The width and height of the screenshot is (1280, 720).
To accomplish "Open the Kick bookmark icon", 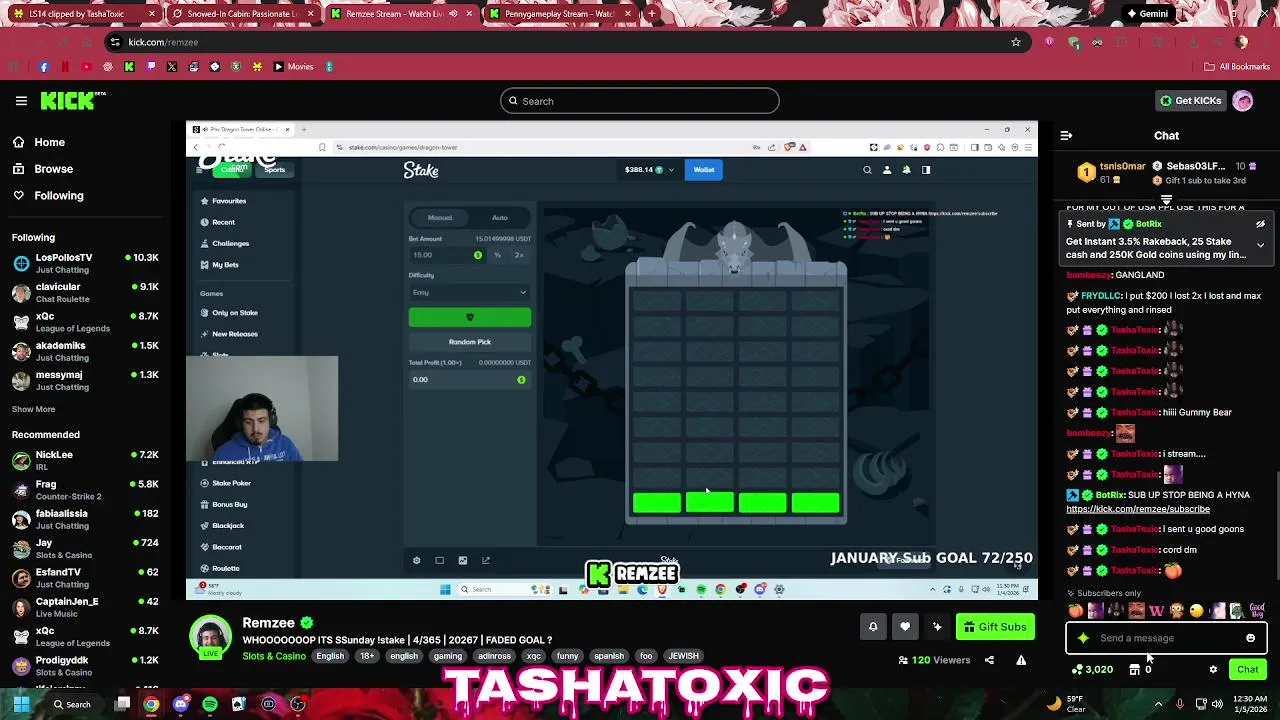I will [129, 67].
